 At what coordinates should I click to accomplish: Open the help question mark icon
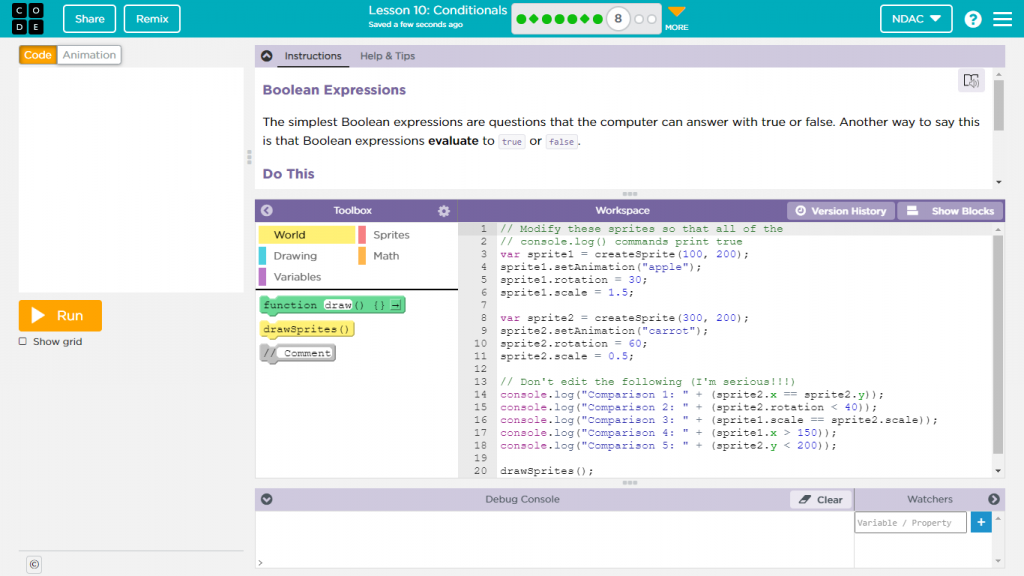tap(972, 19)
